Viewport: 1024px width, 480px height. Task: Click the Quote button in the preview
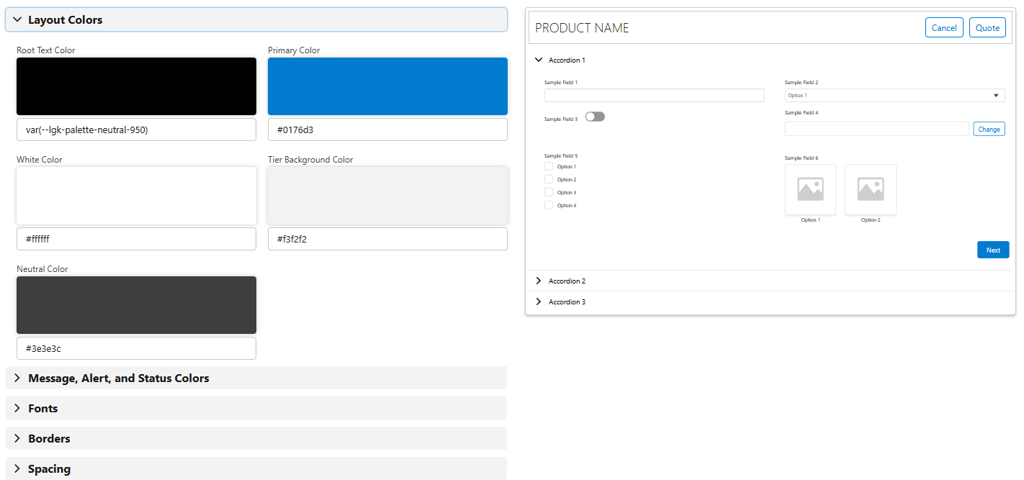coord(987,27)
